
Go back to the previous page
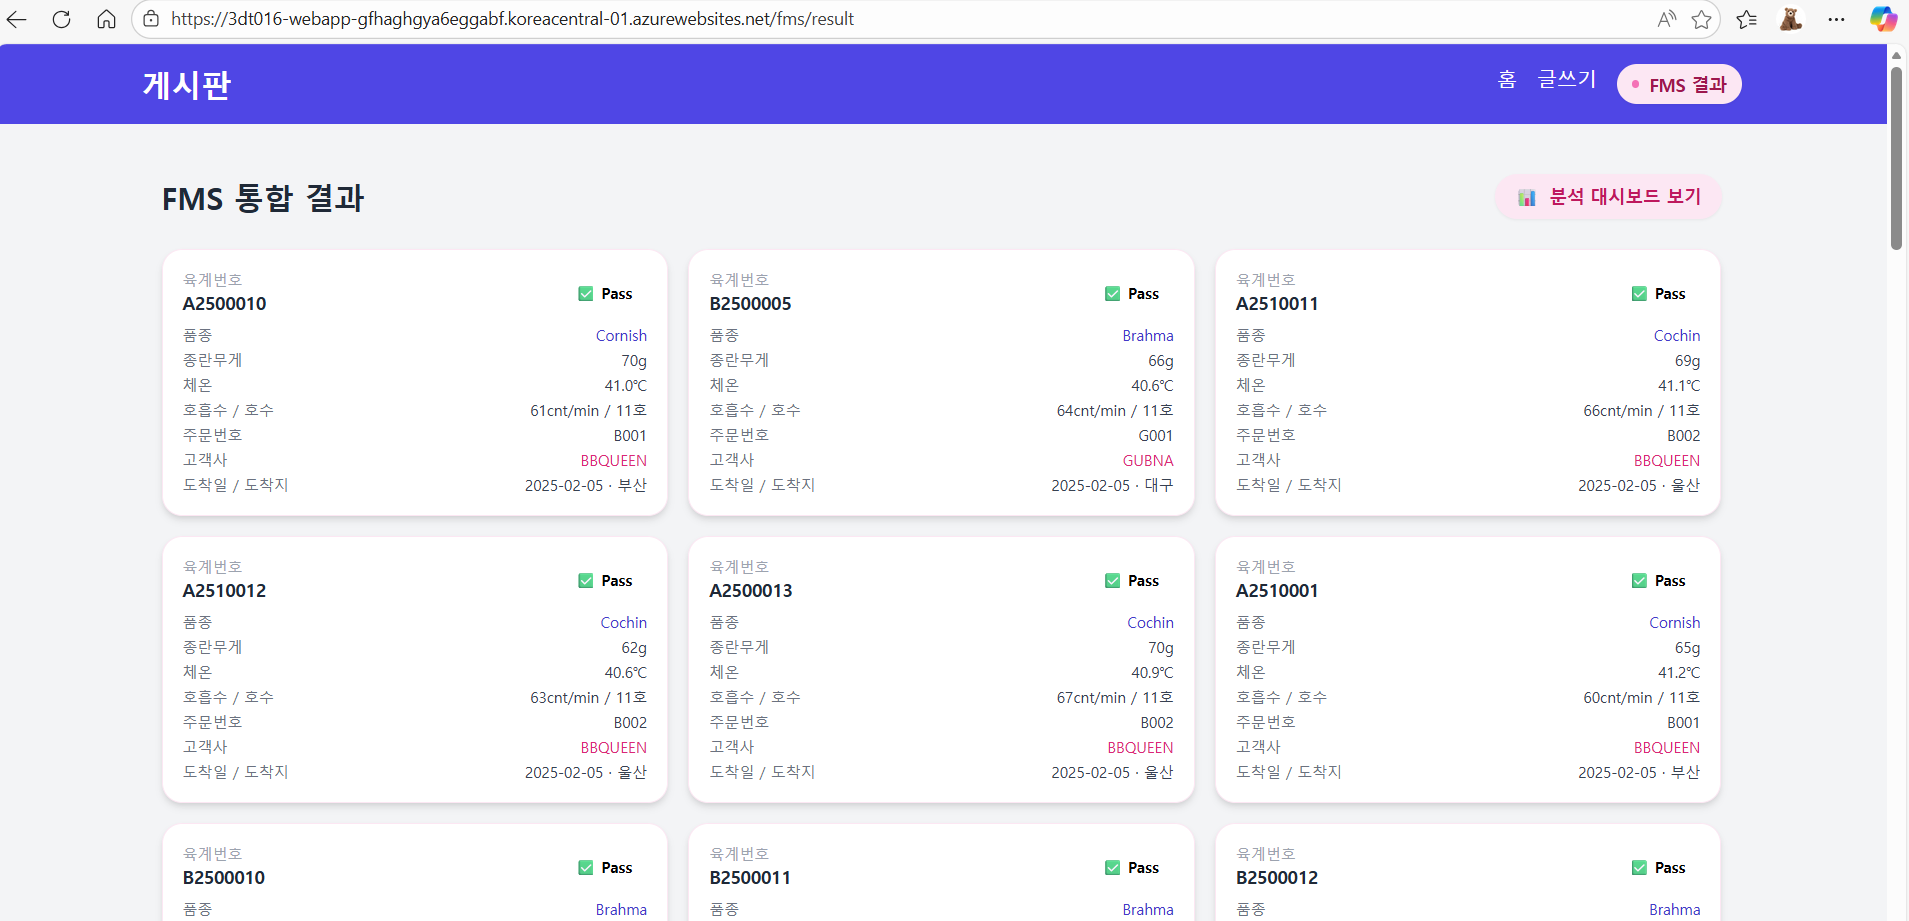click(x=17, y=19)
